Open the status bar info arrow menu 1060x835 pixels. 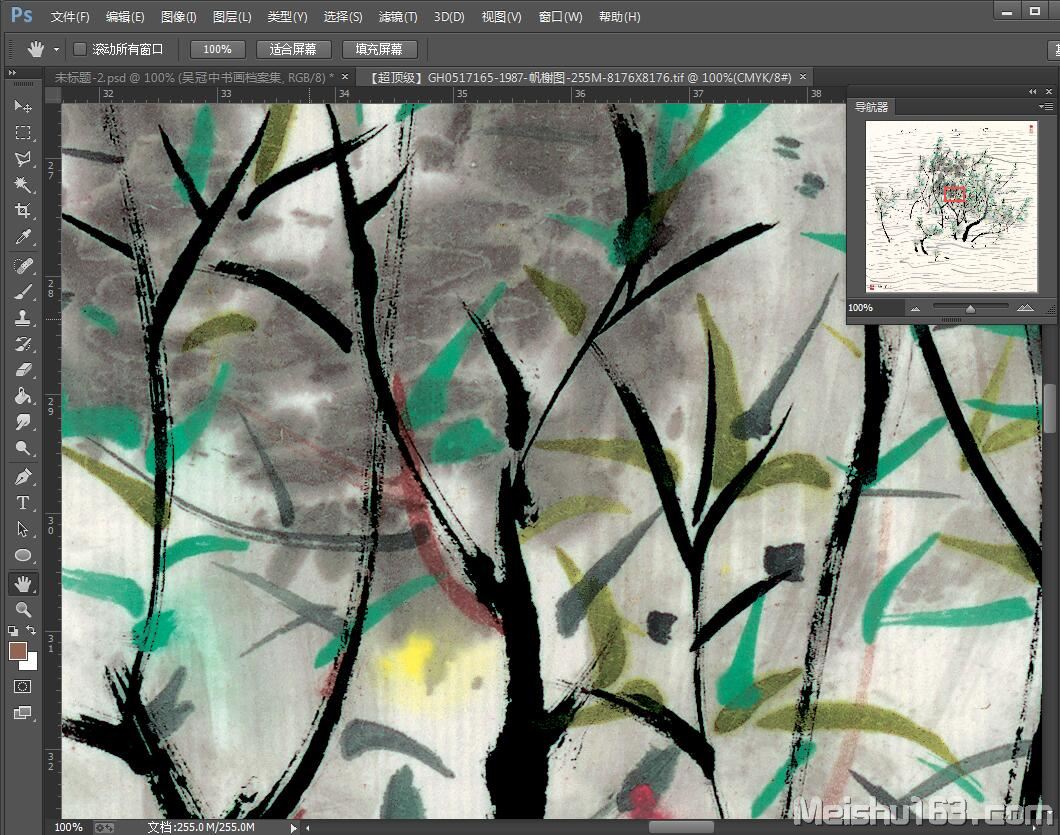coord(293,828)
